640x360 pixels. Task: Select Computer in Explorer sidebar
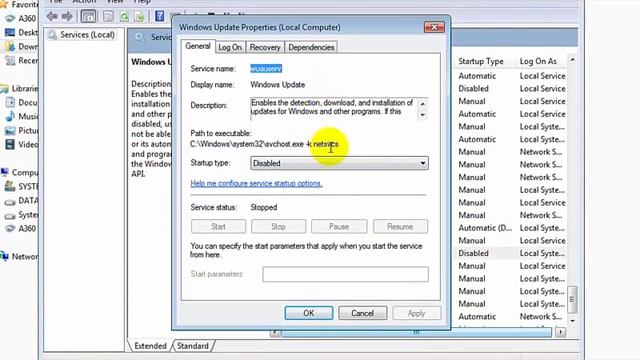click(20, 172)
